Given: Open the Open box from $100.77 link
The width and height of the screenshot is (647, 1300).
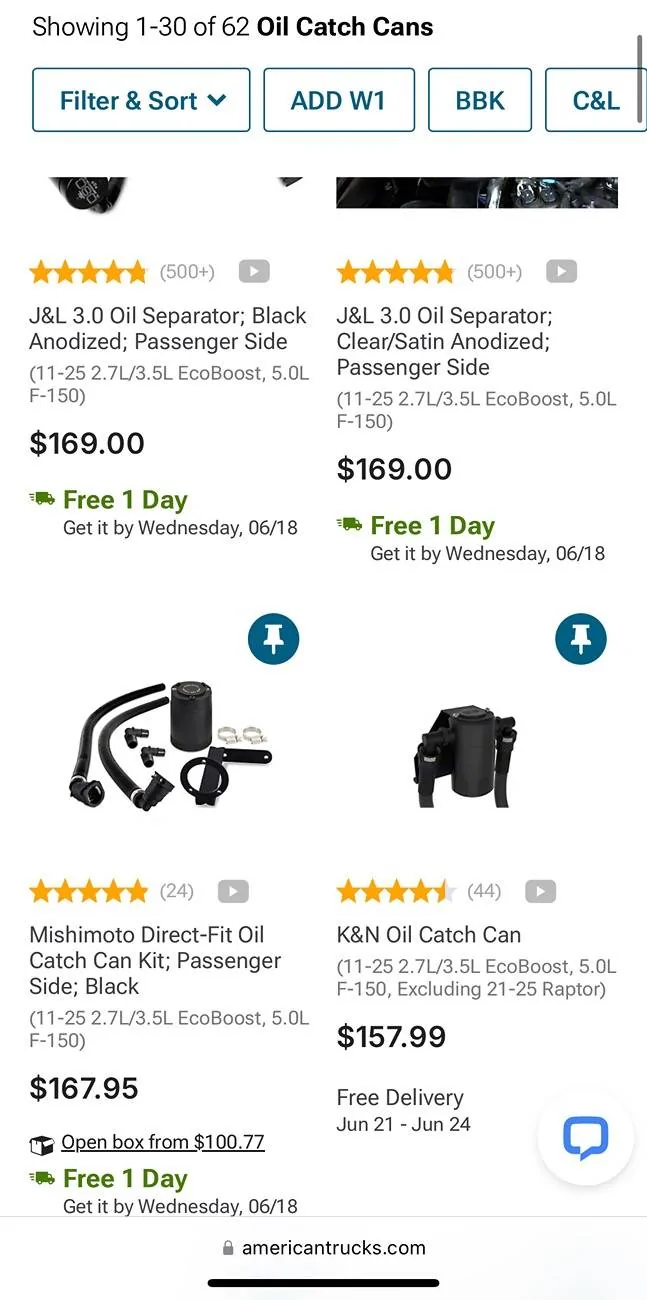Looking at the screenshot, I should coord(162,1142).
